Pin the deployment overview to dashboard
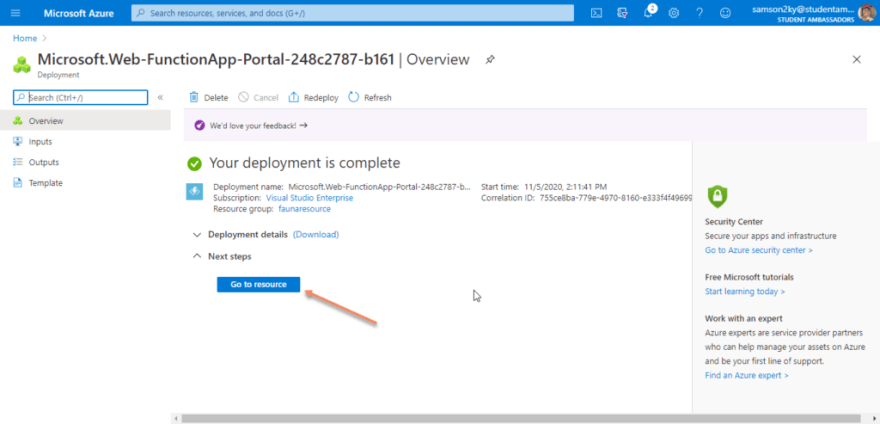 [490, 60]
